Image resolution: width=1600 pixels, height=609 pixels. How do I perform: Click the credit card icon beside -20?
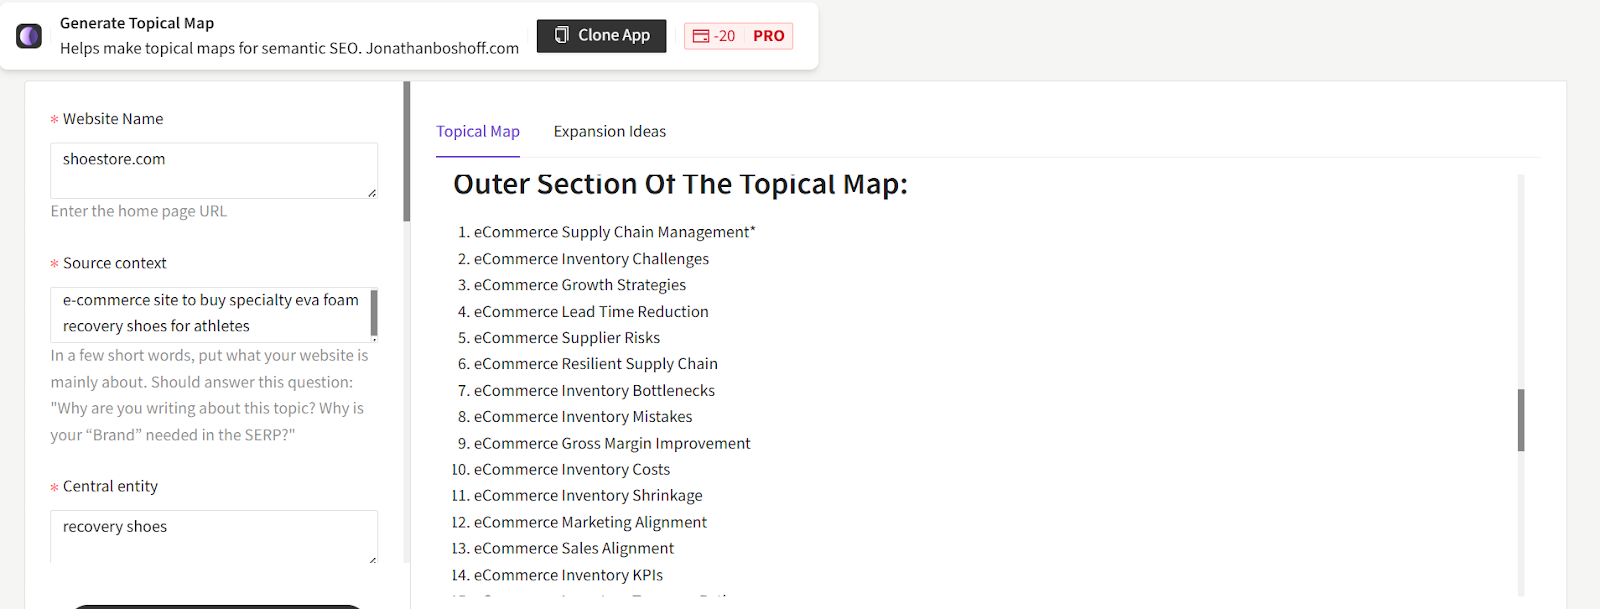tap(702, 35)
